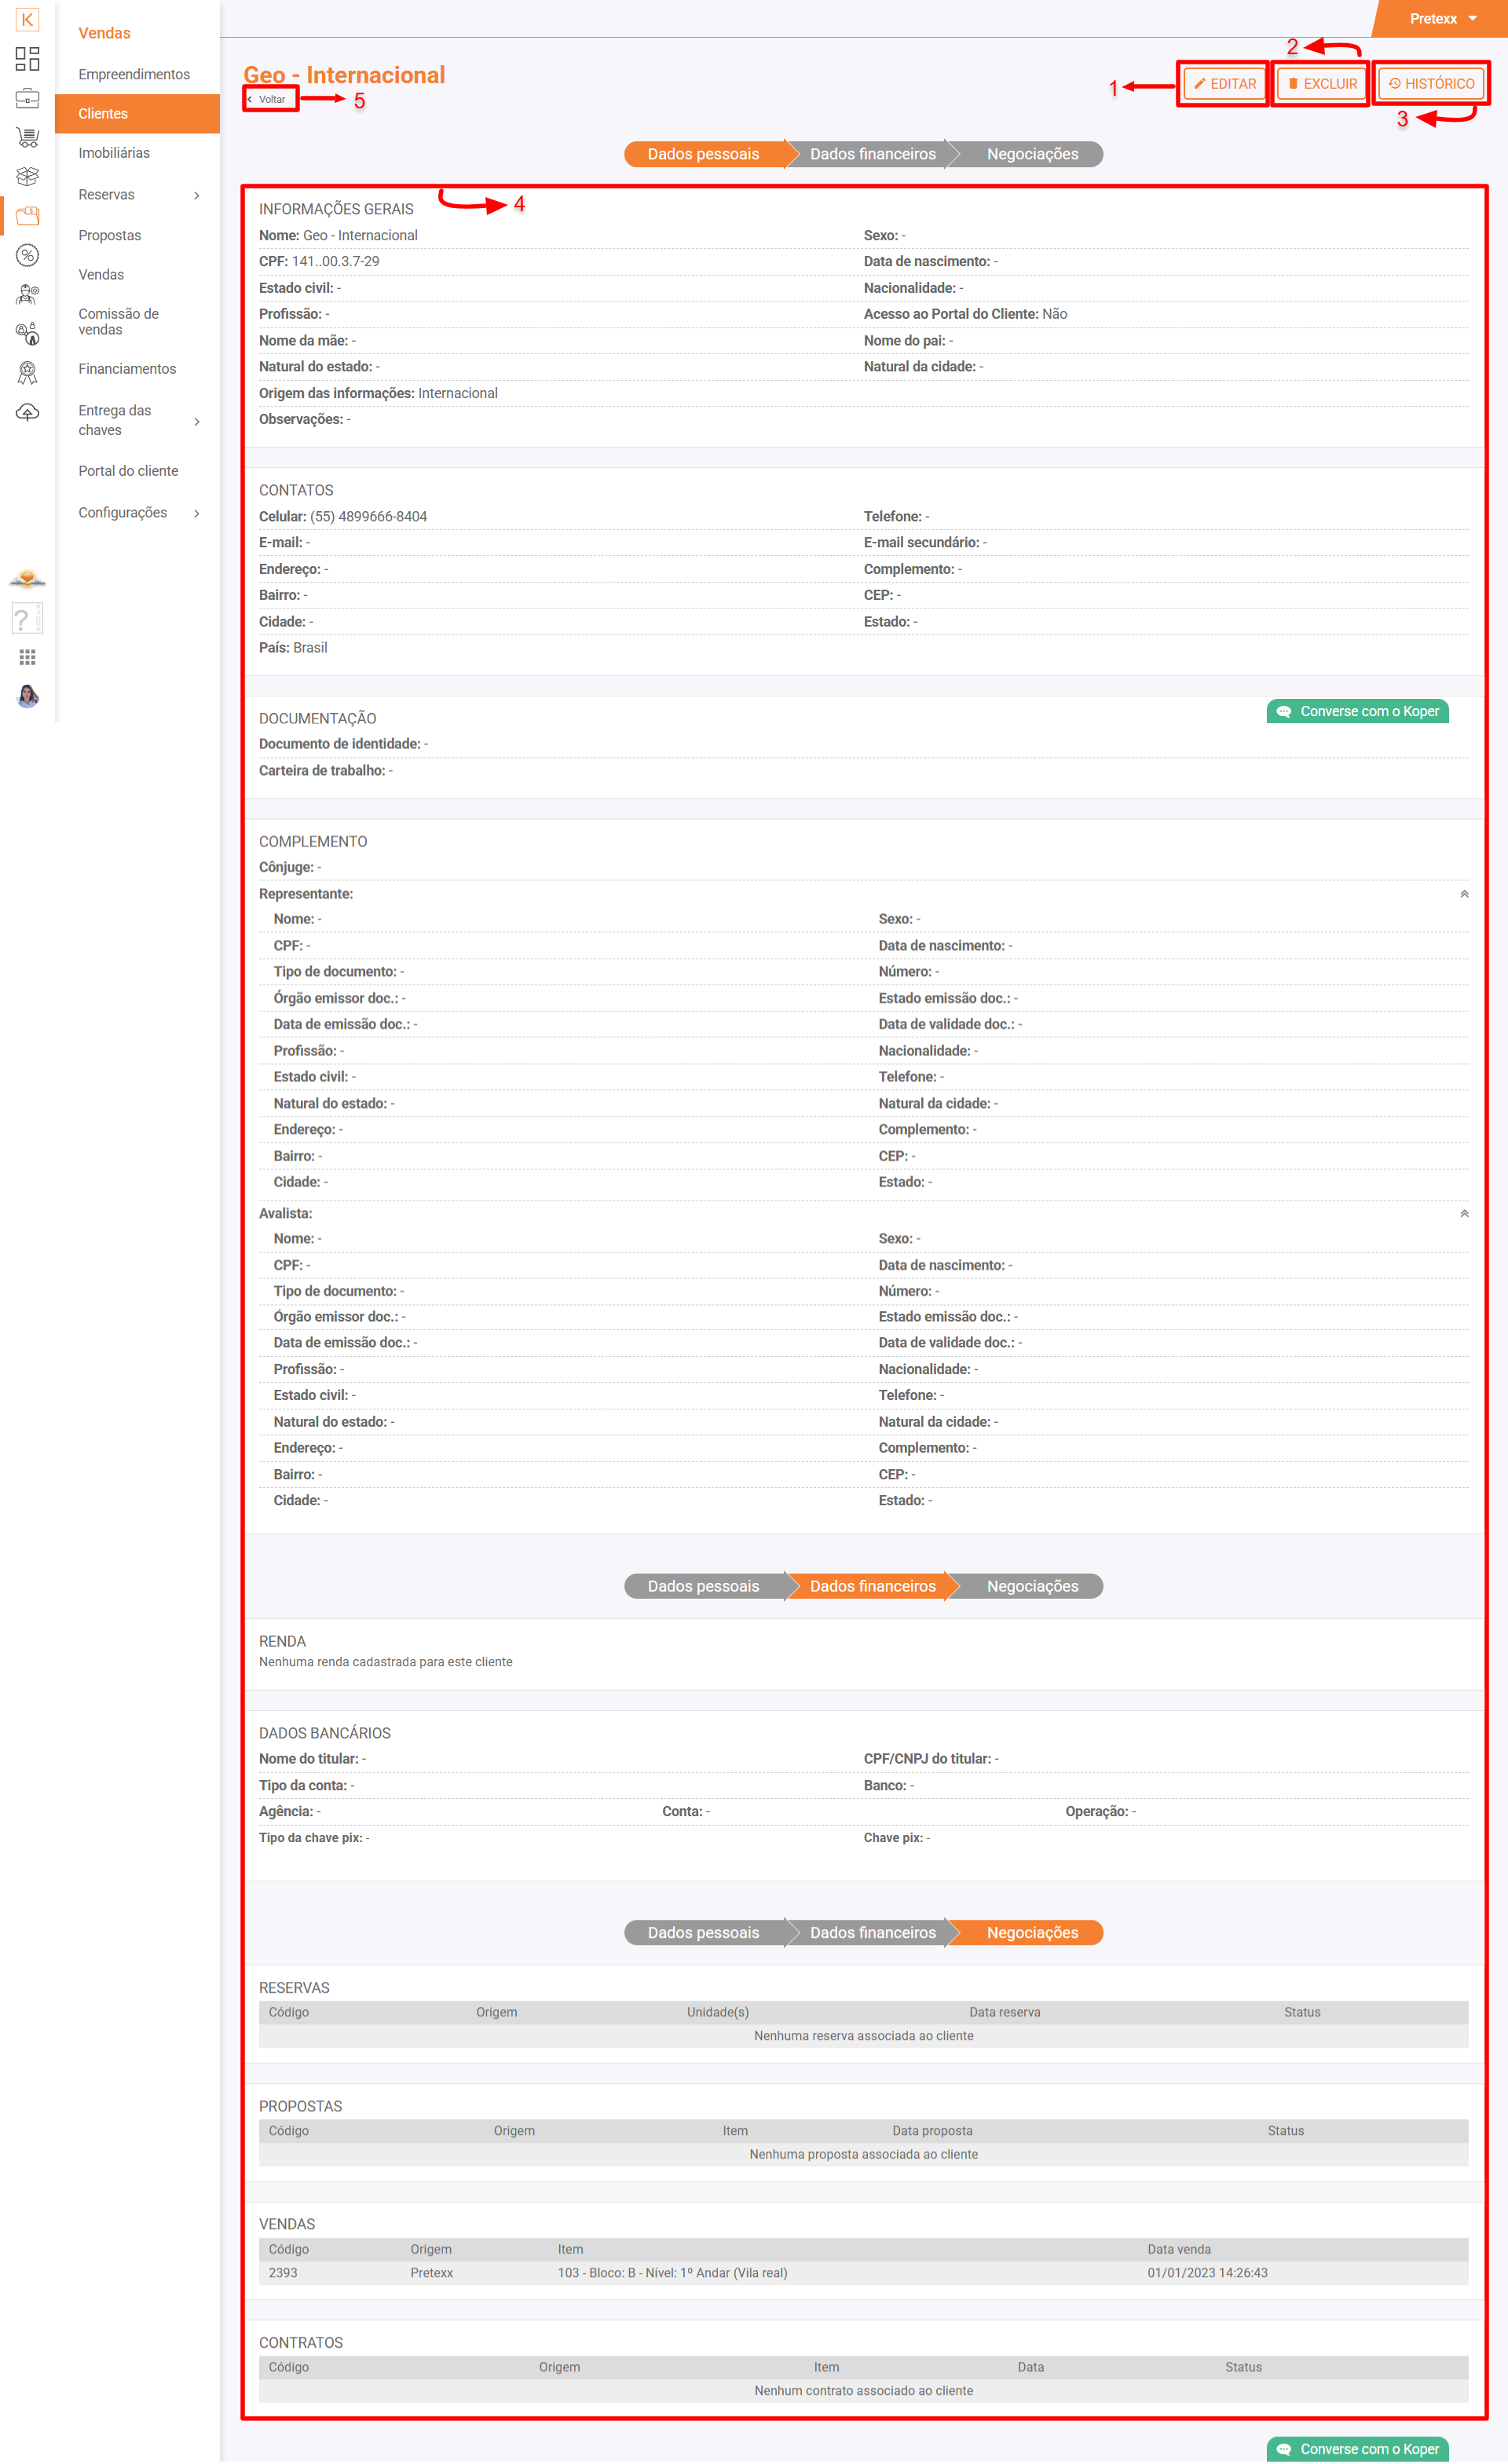Viewport: 1508px width, 2464px height.
Task: Click the briefcase icon in left rail
Action: coord(27,98)
